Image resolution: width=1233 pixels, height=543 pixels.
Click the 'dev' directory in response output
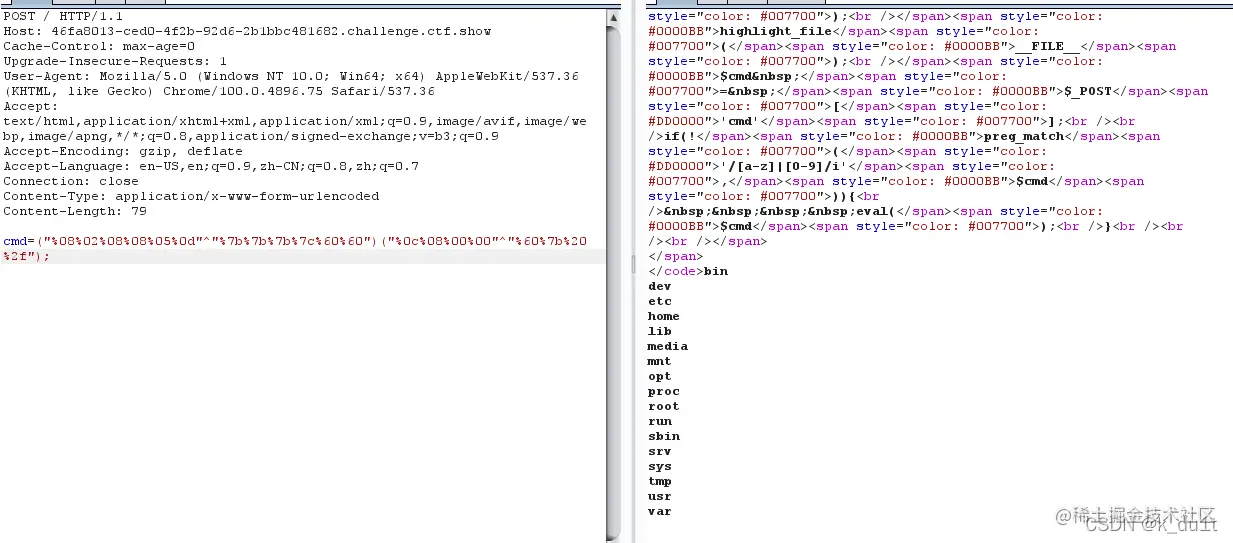coord(660,286)
